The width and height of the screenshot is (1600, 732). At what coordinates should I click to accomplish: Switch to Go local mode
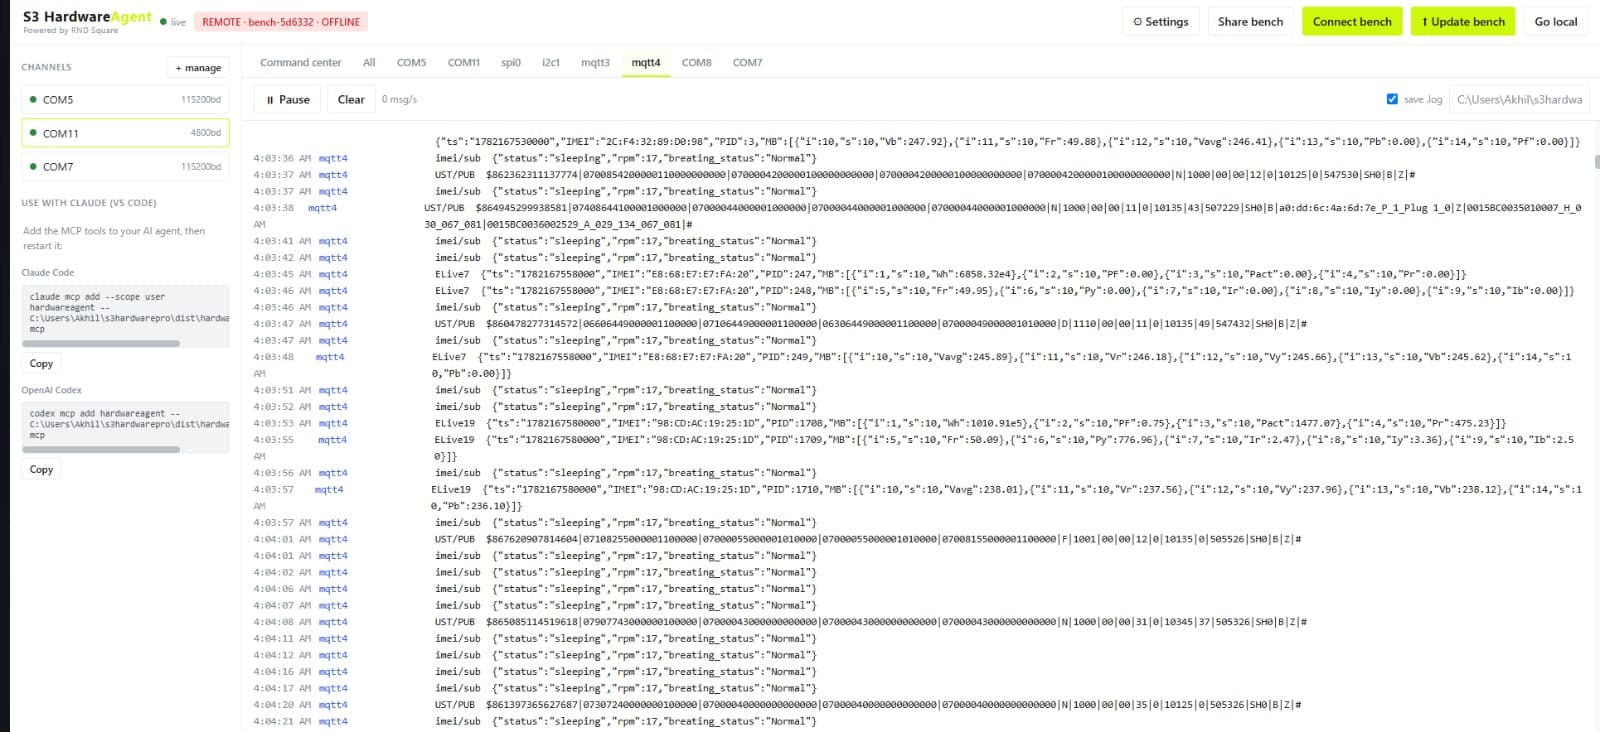pos(1555,22)
